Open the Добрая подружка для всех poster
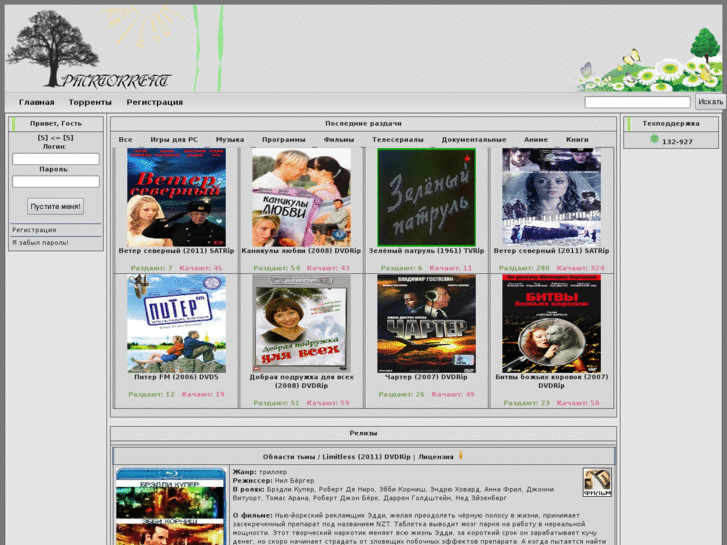 (301, 323)
